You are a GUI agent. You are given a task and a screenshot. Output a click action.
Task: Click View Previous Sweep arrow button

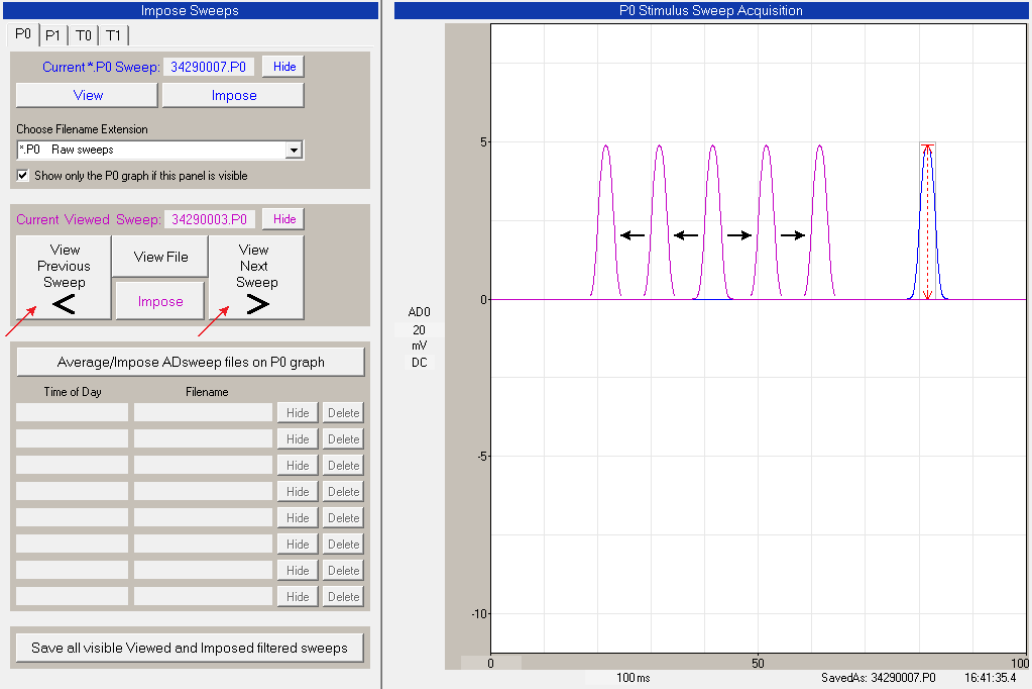(63, 278)
